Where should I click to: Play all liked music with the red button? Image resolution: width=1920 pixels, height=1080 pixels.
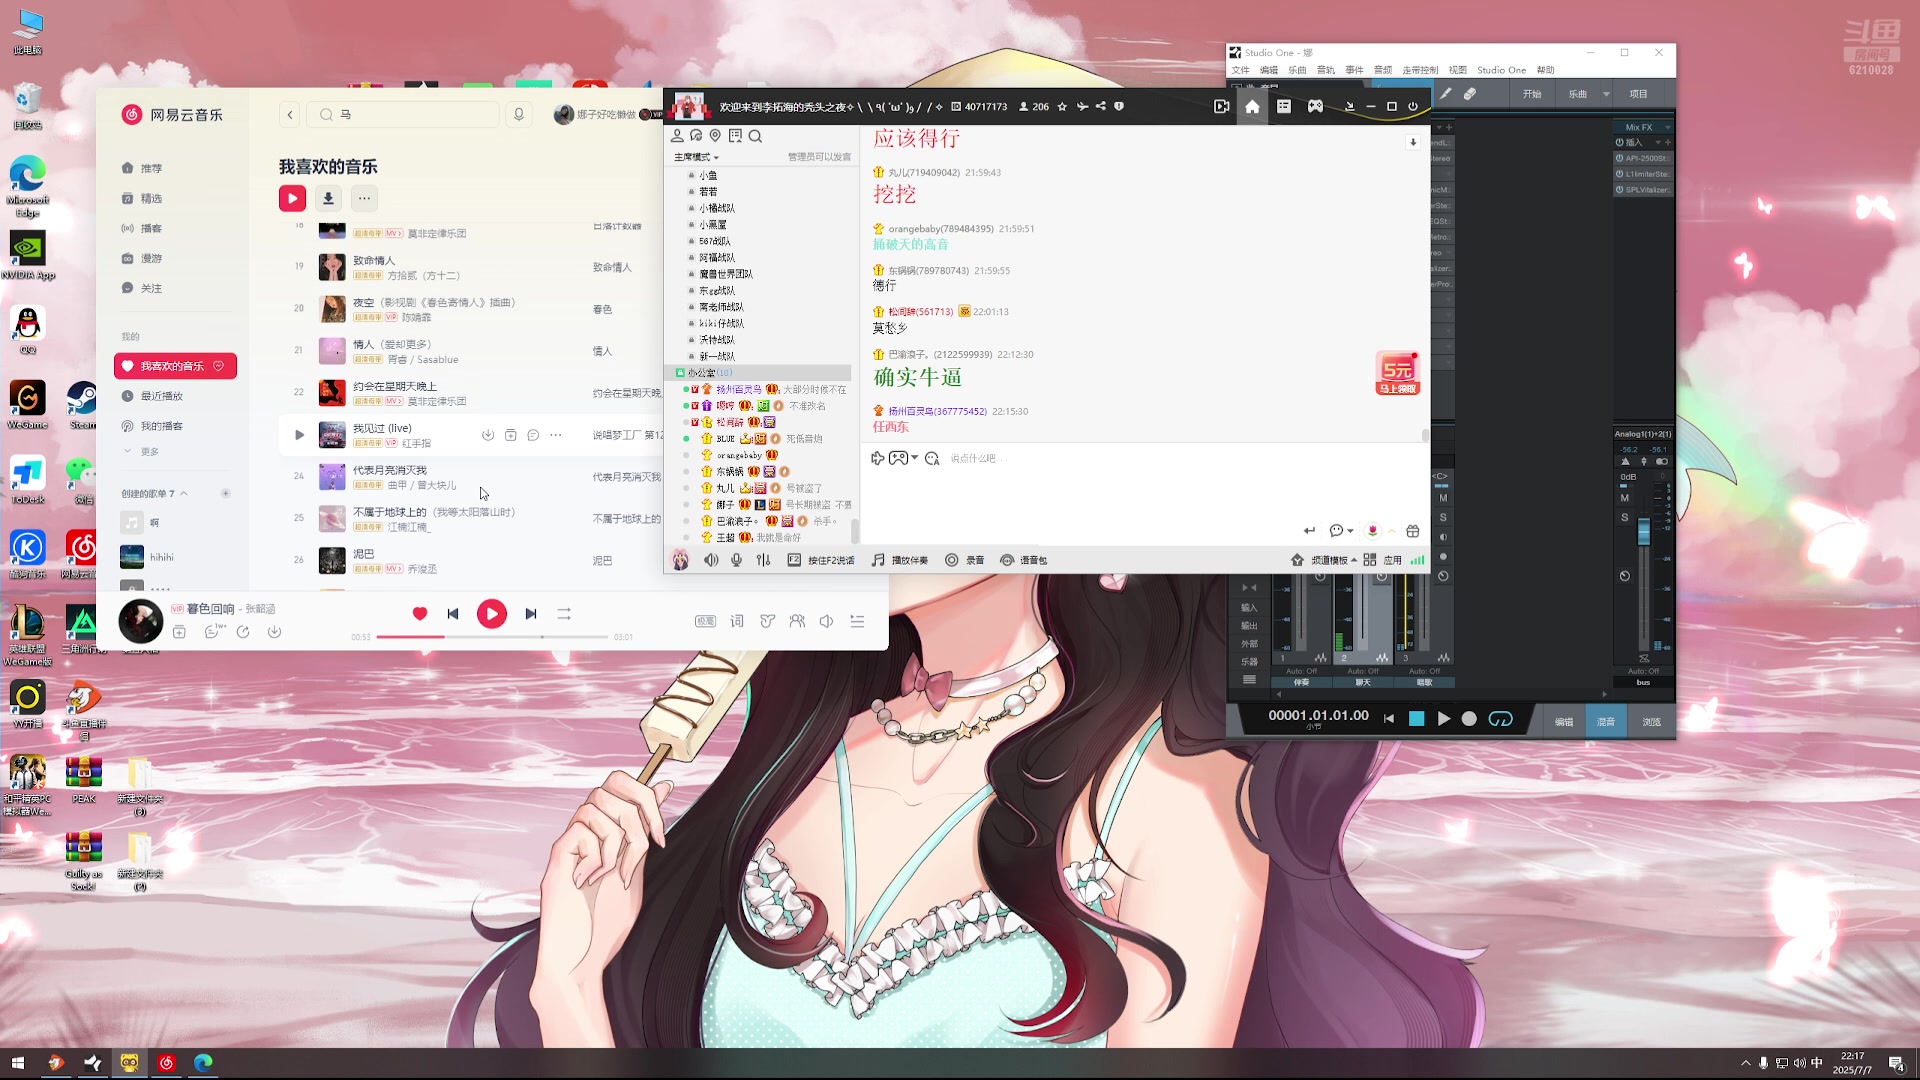pyautogui.click(x=292, y=198)
